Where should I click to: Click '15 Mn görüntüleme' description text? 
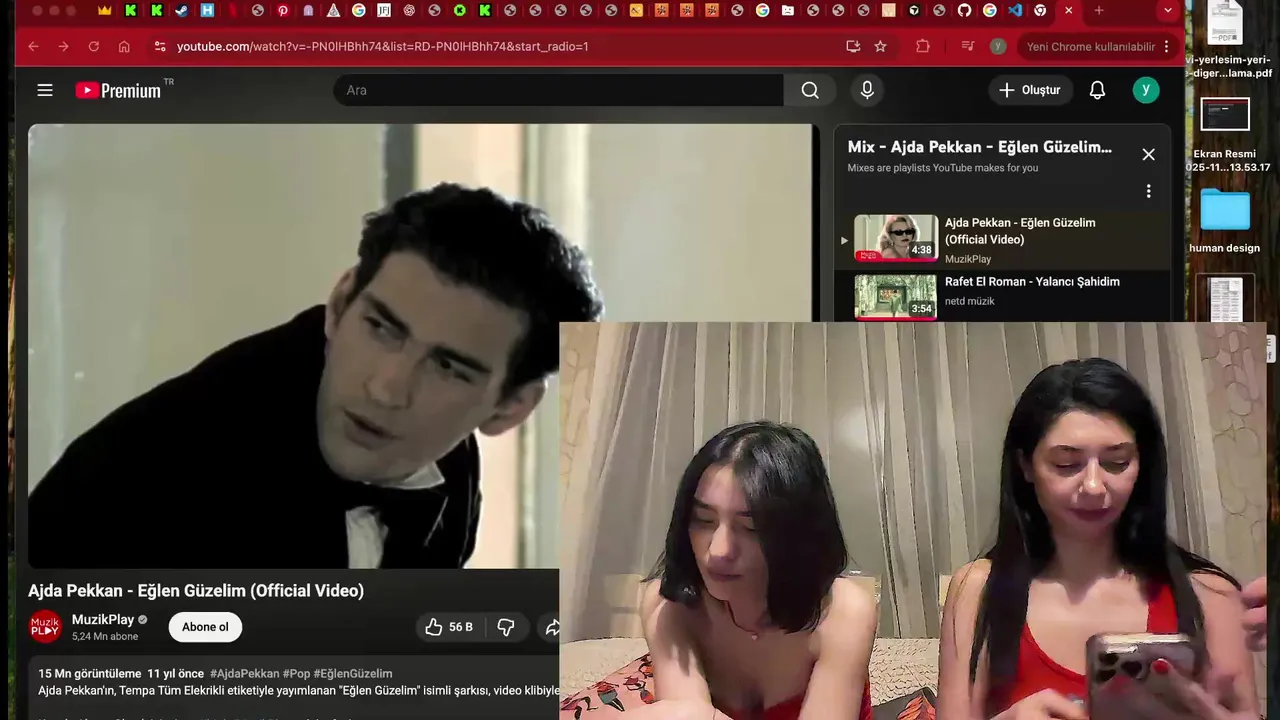pos(90,674)
